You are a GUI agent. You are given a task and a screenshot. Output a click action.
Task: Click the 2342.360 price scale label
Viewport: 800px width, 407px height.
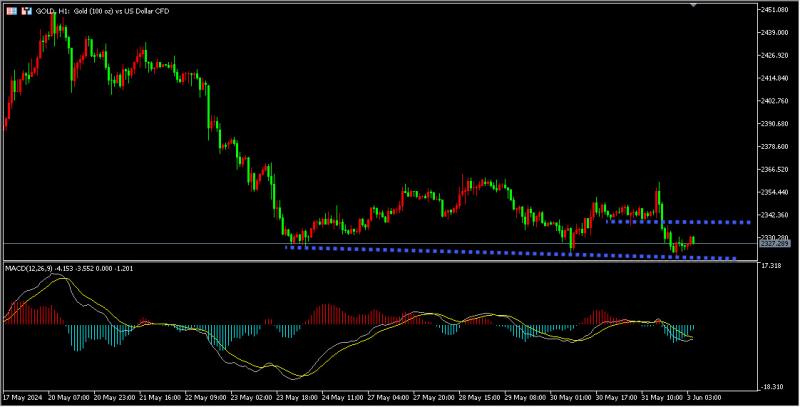tap(775, 215)
